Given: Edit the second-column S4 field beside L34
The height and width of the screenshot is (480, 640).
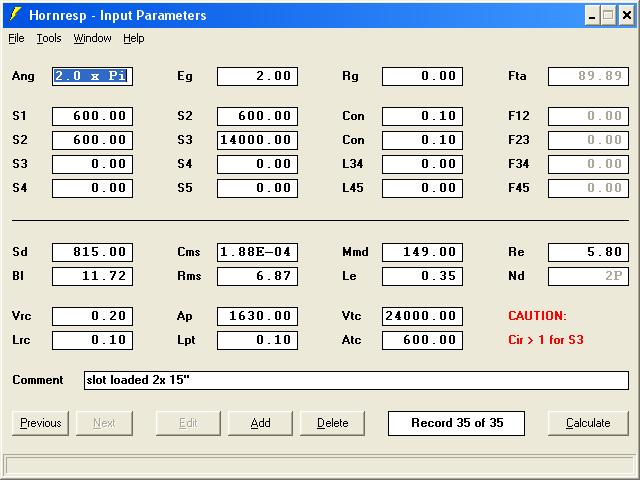Looking at the screenshot, I should 257,164.
